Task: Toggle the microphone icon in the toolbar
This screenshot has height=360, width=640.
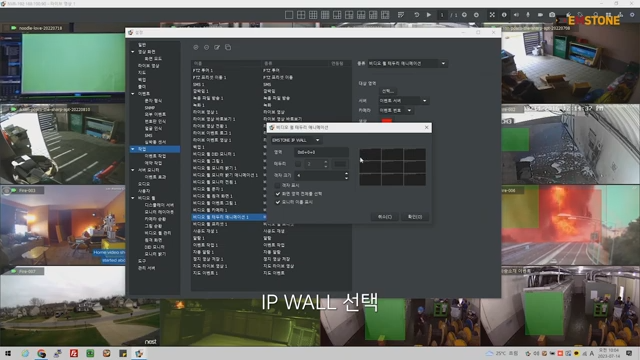Action: (528, 15)
